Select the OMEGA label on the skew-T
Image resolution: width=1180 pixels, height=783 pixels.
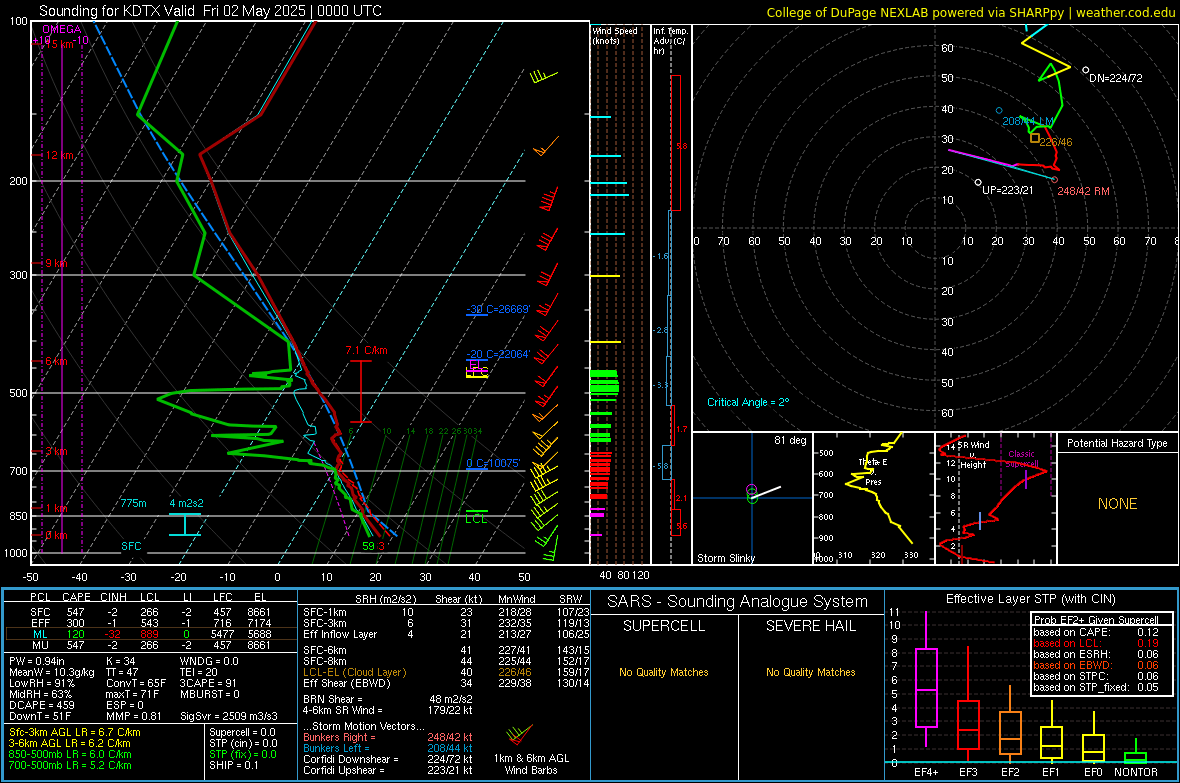[x=62, y=29]
